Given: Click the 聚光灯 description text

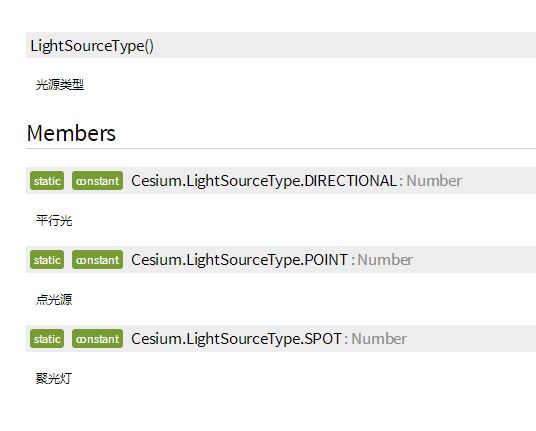Looking at the screenshot, I should click(54, 378).
